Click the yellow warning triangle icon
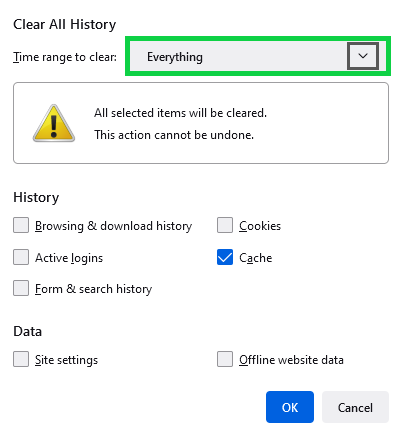401x435 pixels. [x=54, y=124]
